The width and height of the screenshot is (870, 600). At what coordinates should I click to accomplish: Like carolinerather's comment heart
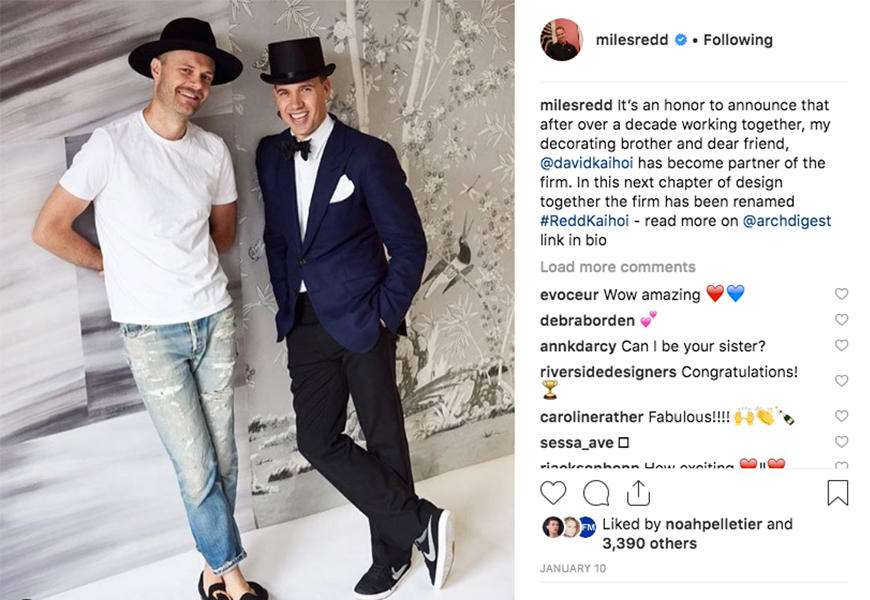tap(842, 416)
